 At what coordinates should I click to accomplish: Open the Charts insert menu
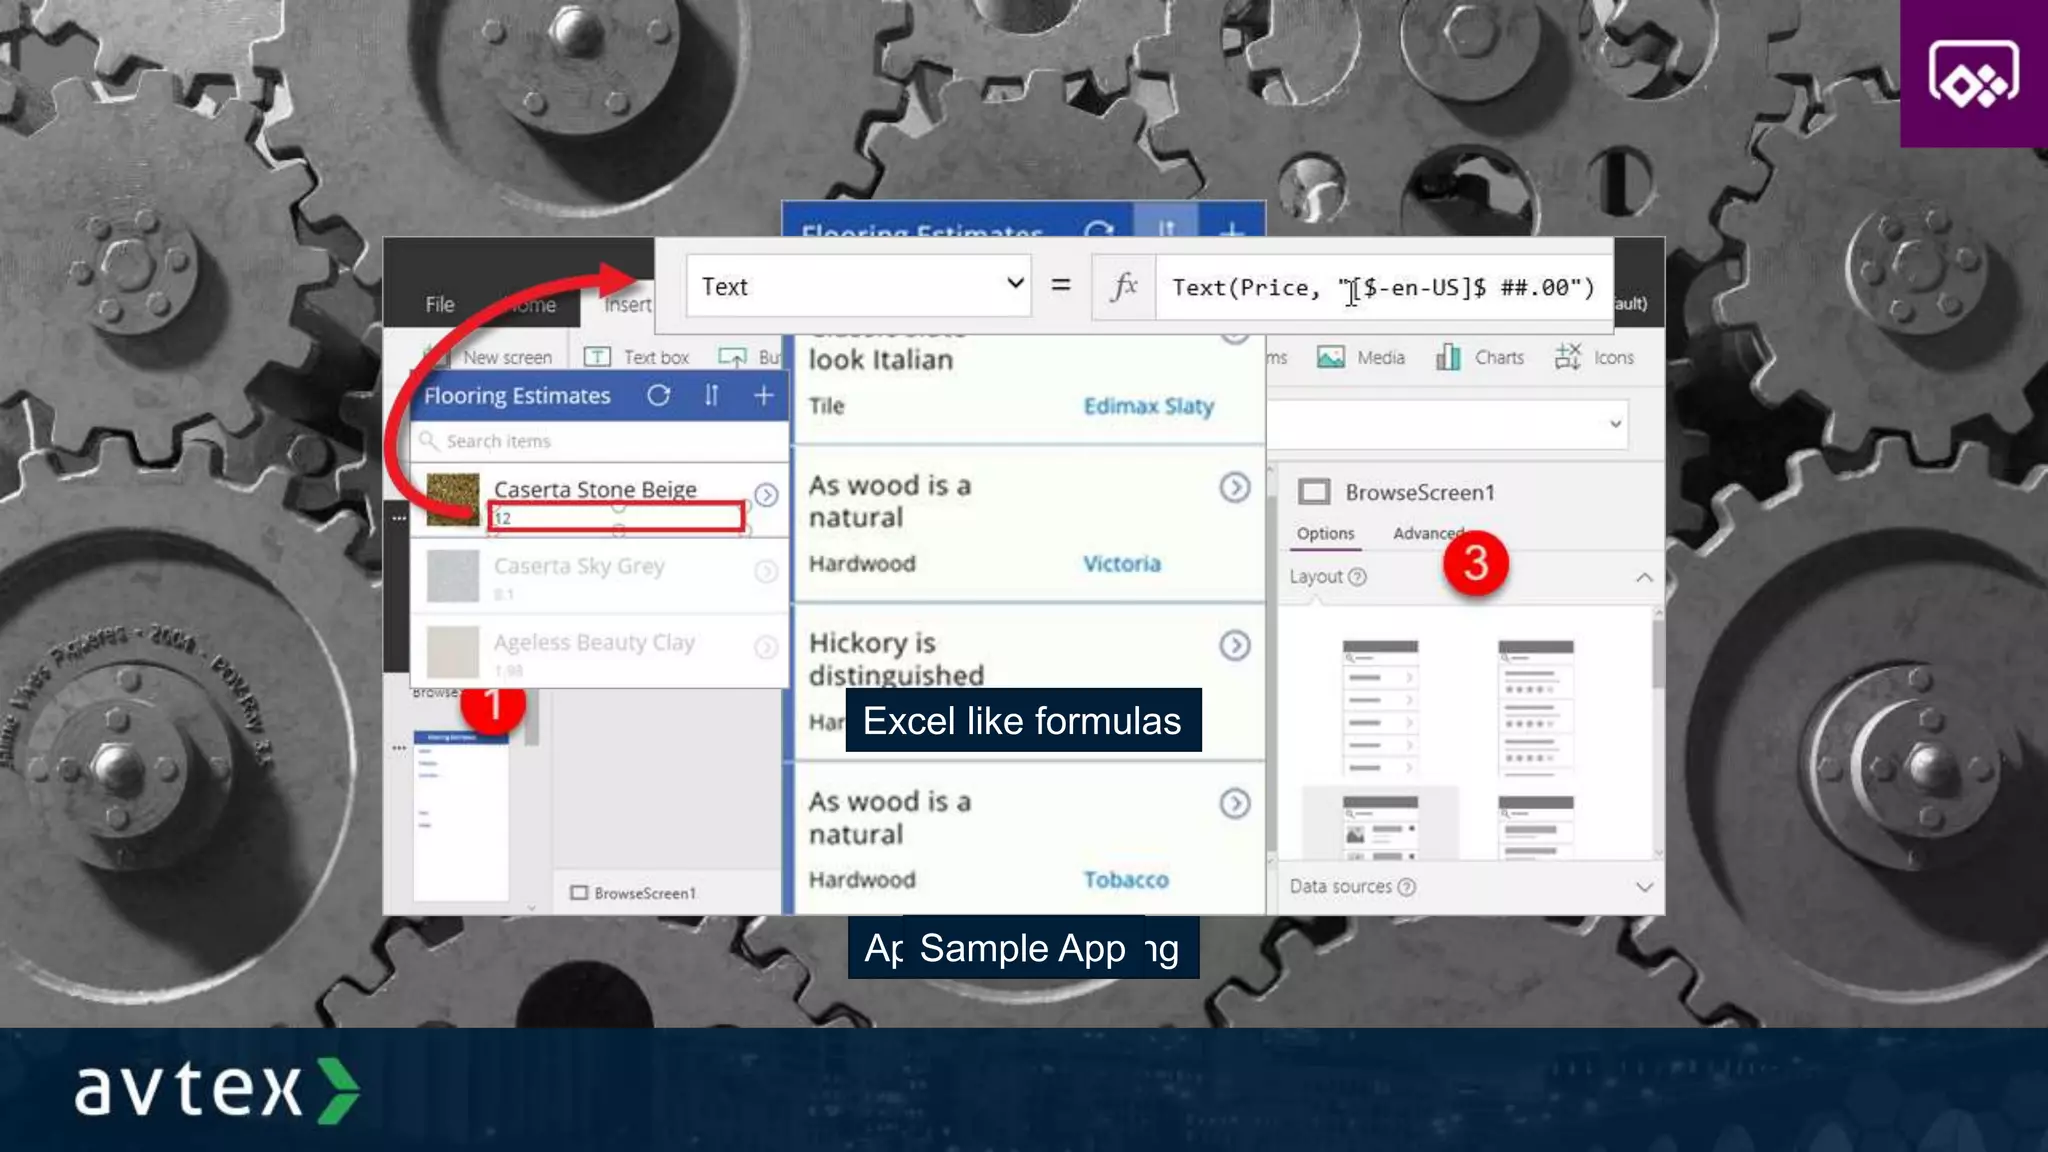(x=1481, y=357)
